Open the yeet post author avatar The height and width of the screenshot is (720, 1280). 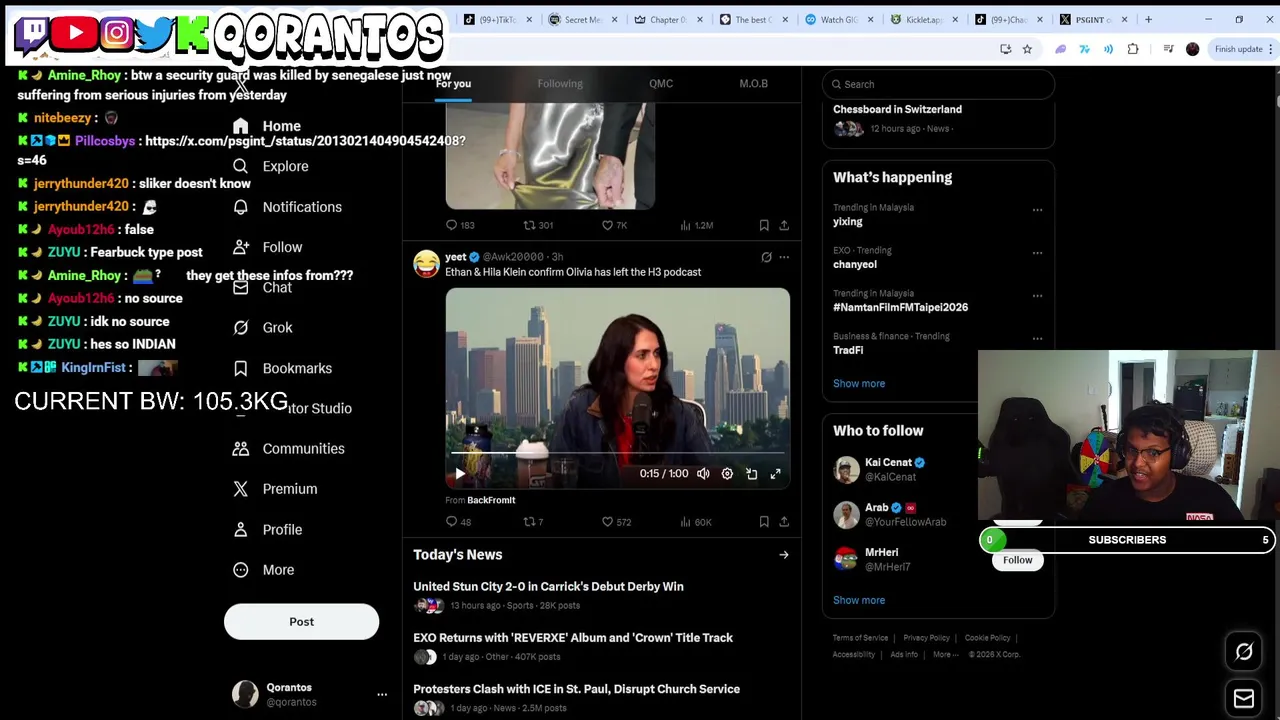tap(427, 264)
